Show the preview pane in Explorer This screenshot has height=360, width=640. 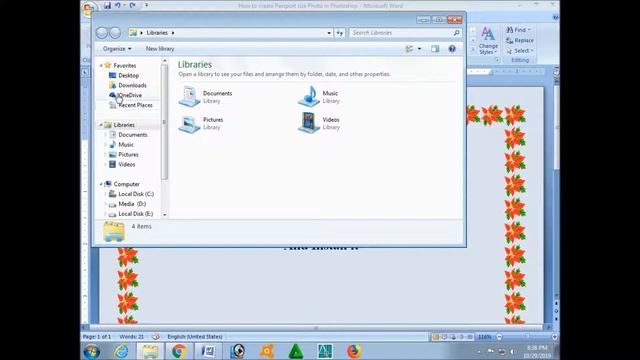435,49
